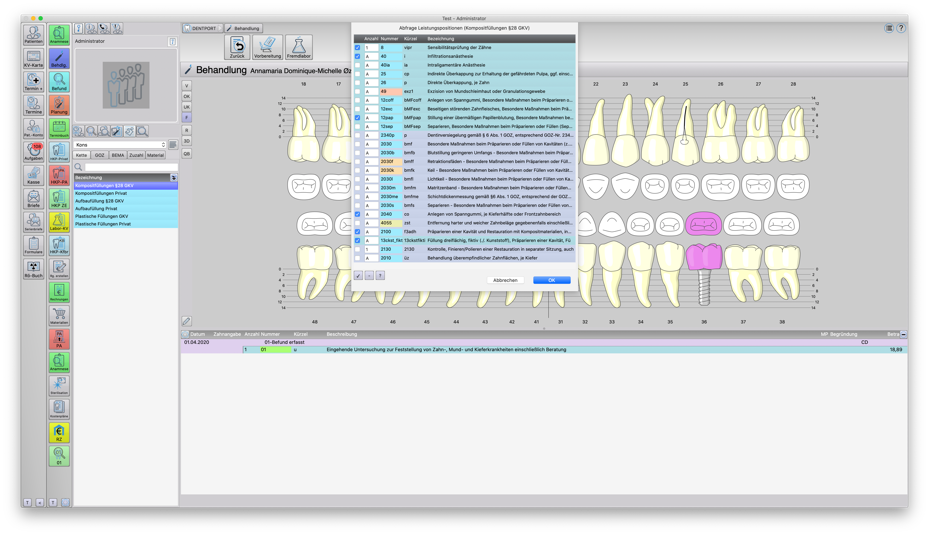Switch to the GOZ tab
This screenshot has width=929, height=535.
(99, 155)
